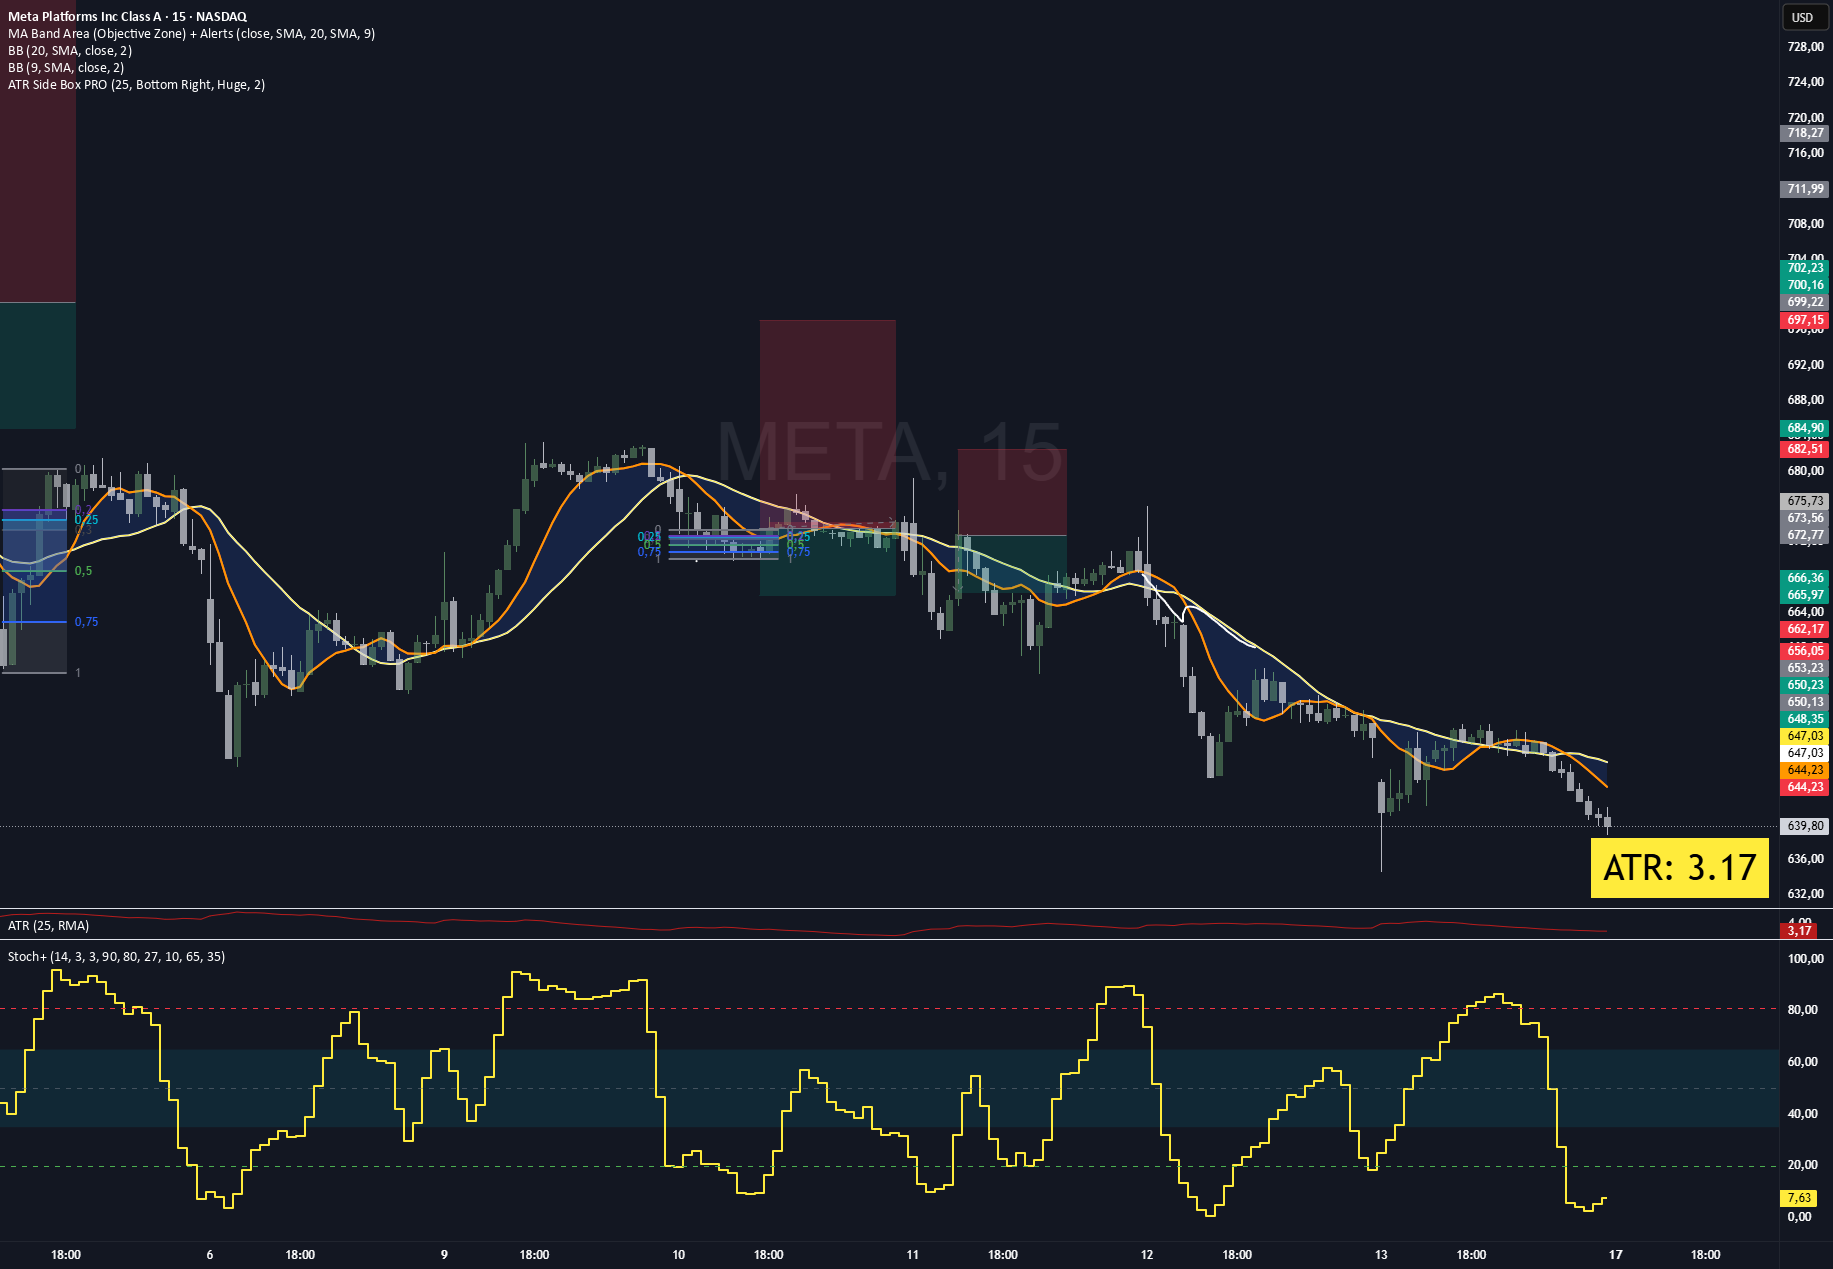Screen dimensions: 1833x1269
Task: Click date 9 on the time axis
Action: pos(444,1255)
